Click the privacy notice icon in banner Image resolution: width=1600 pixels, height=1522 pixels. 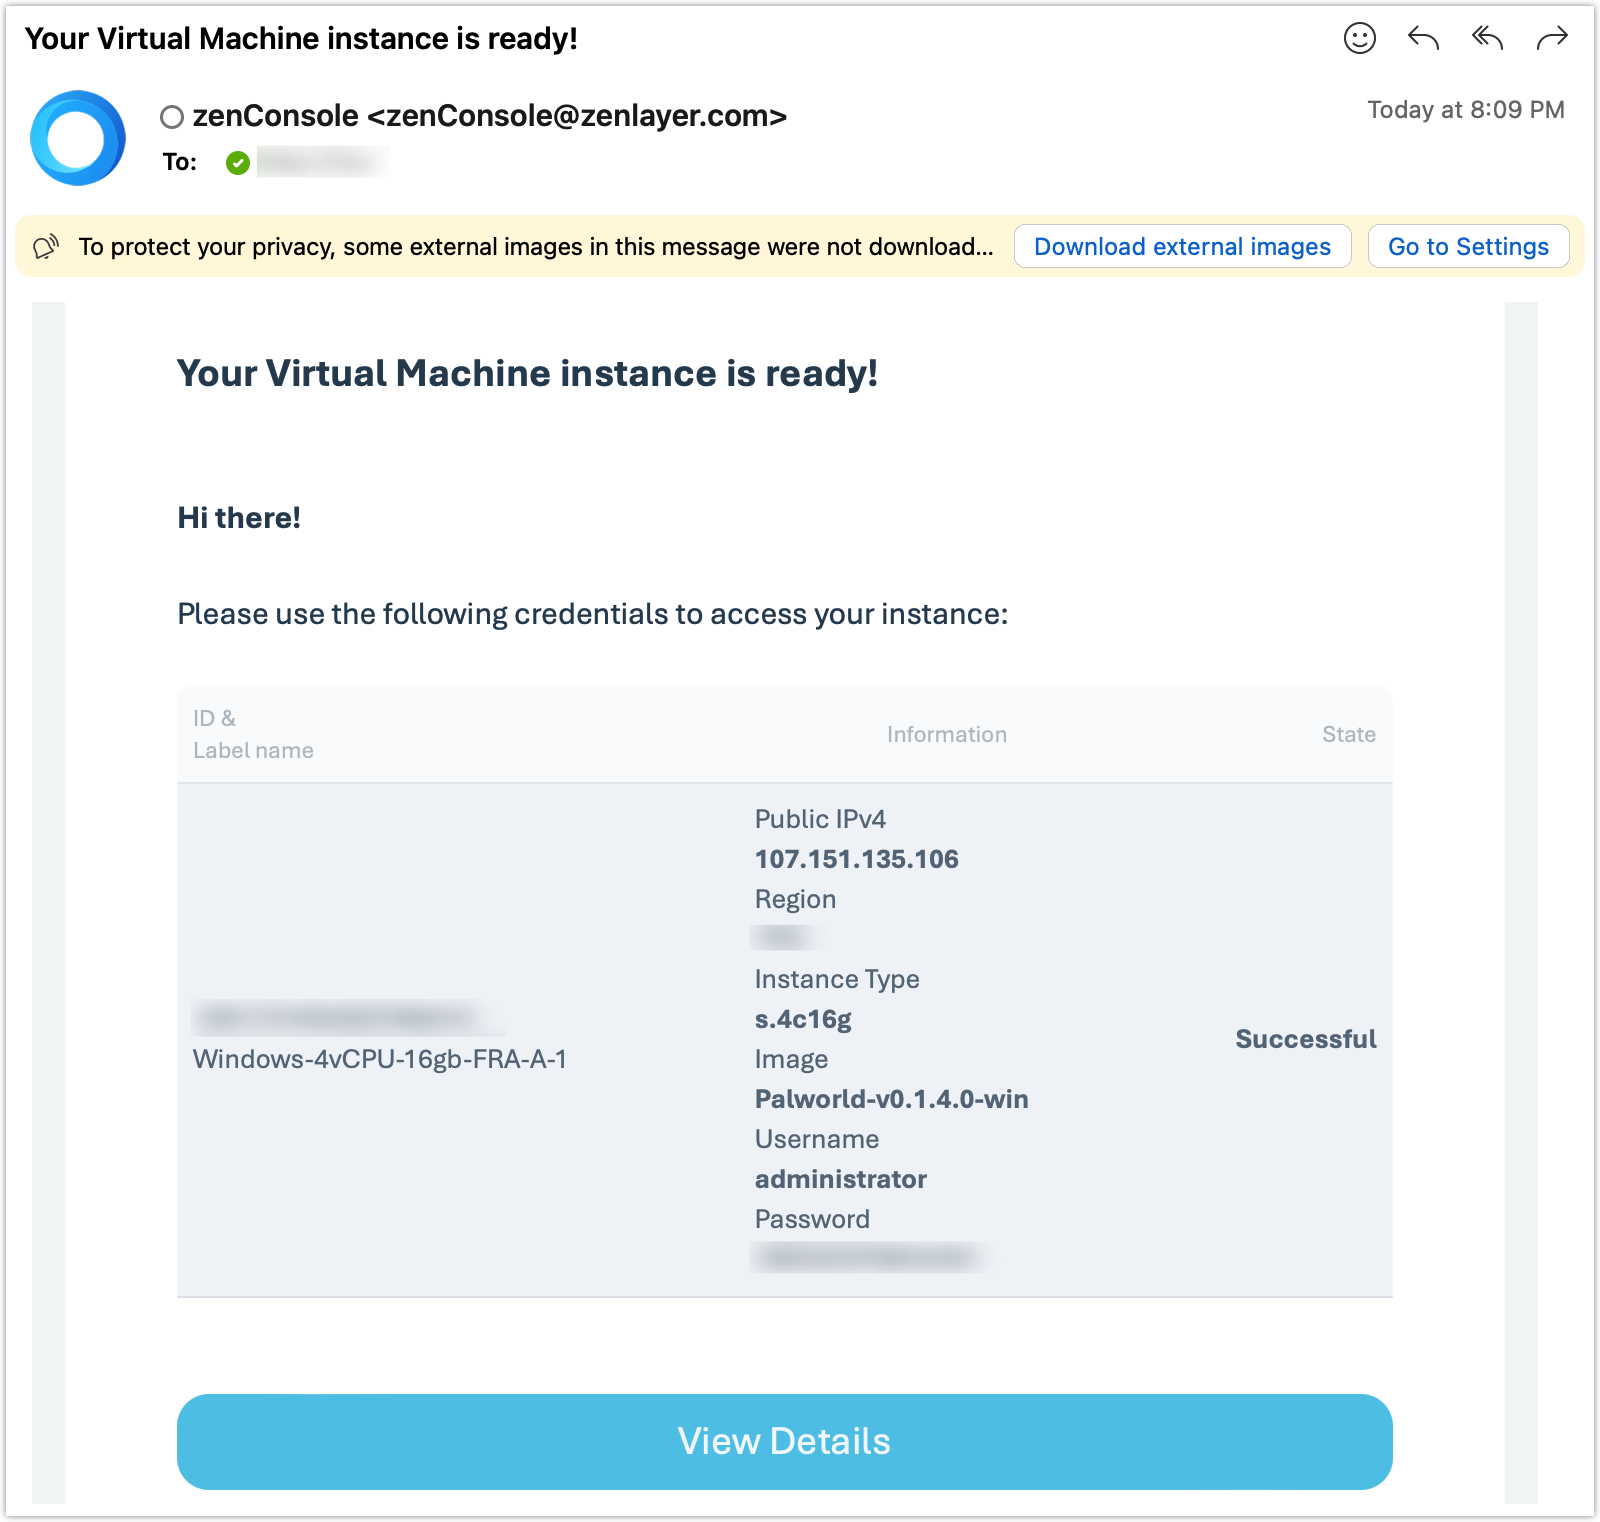pos(46,247)
